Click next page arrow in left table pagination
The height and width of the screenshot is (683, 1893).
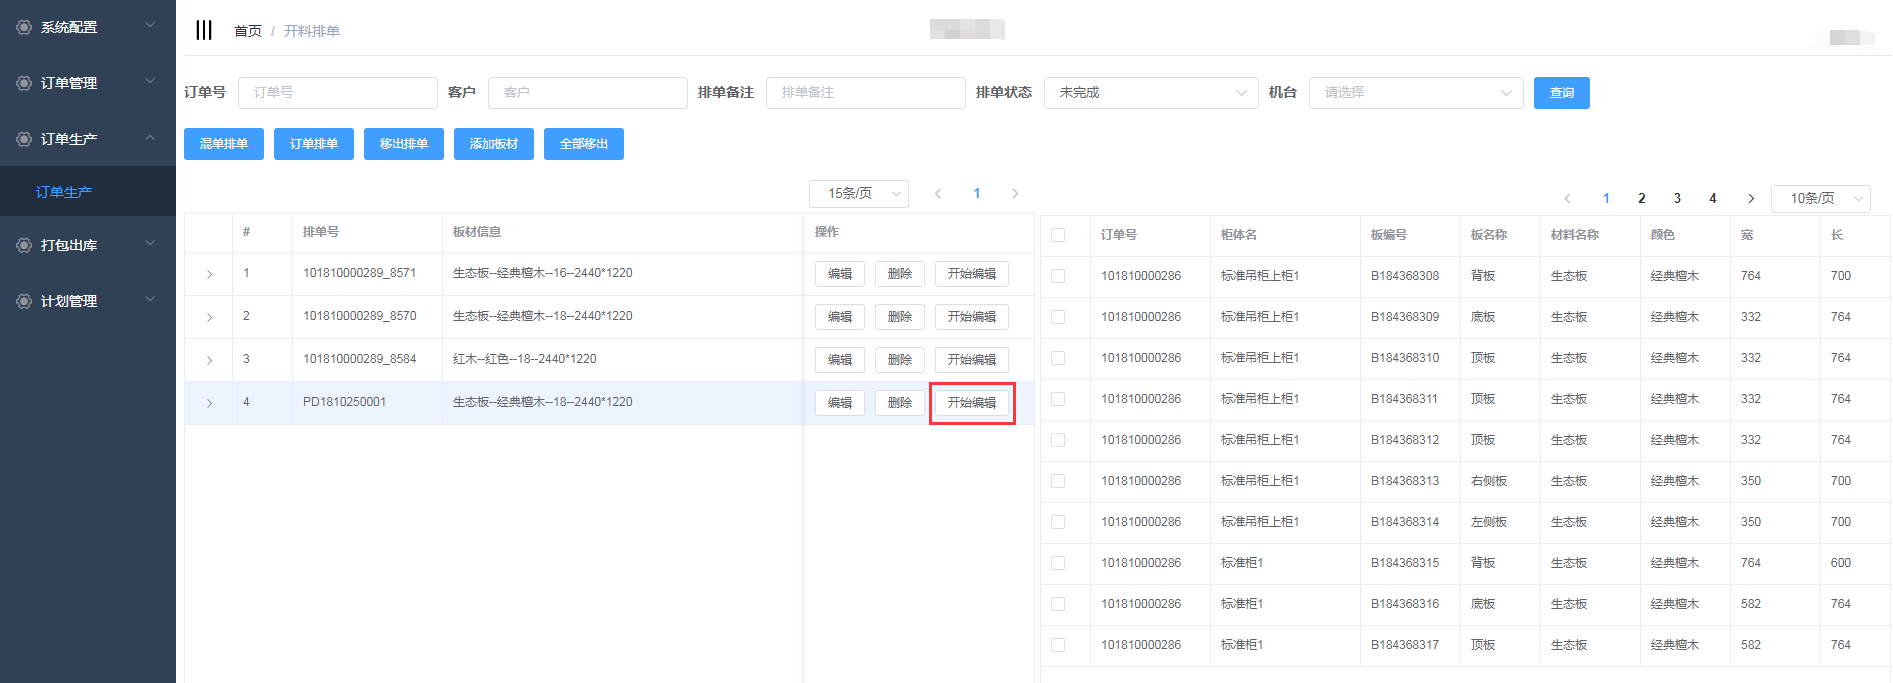click(x=1015, y=194)
